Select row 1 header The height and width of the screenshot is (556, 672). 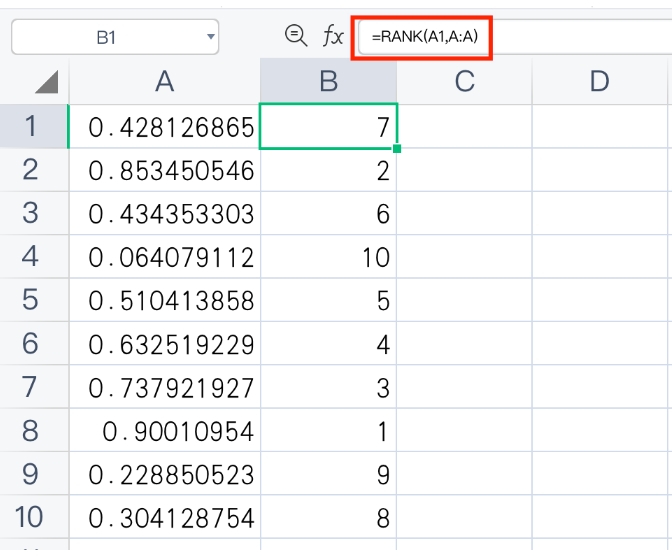click(34, 126)
